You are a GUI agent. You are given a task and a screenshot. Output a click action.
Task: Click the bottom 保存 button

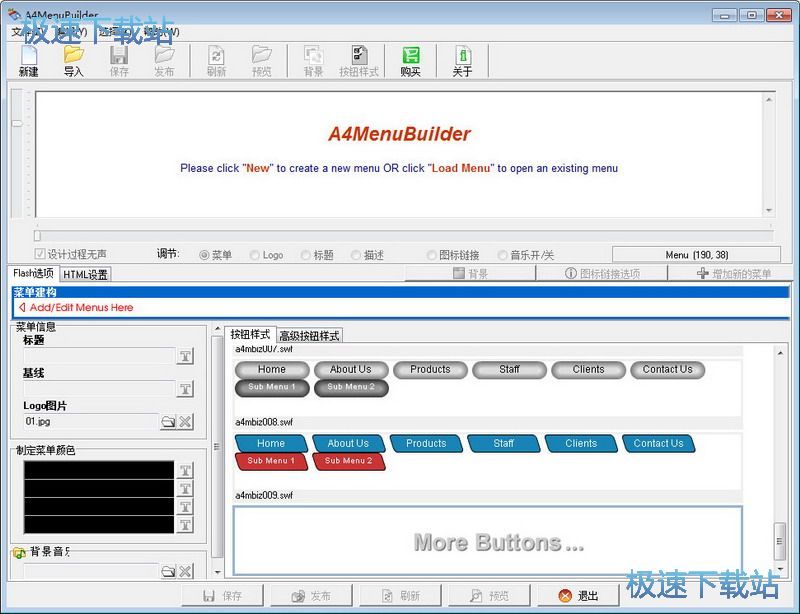(222, 596)
